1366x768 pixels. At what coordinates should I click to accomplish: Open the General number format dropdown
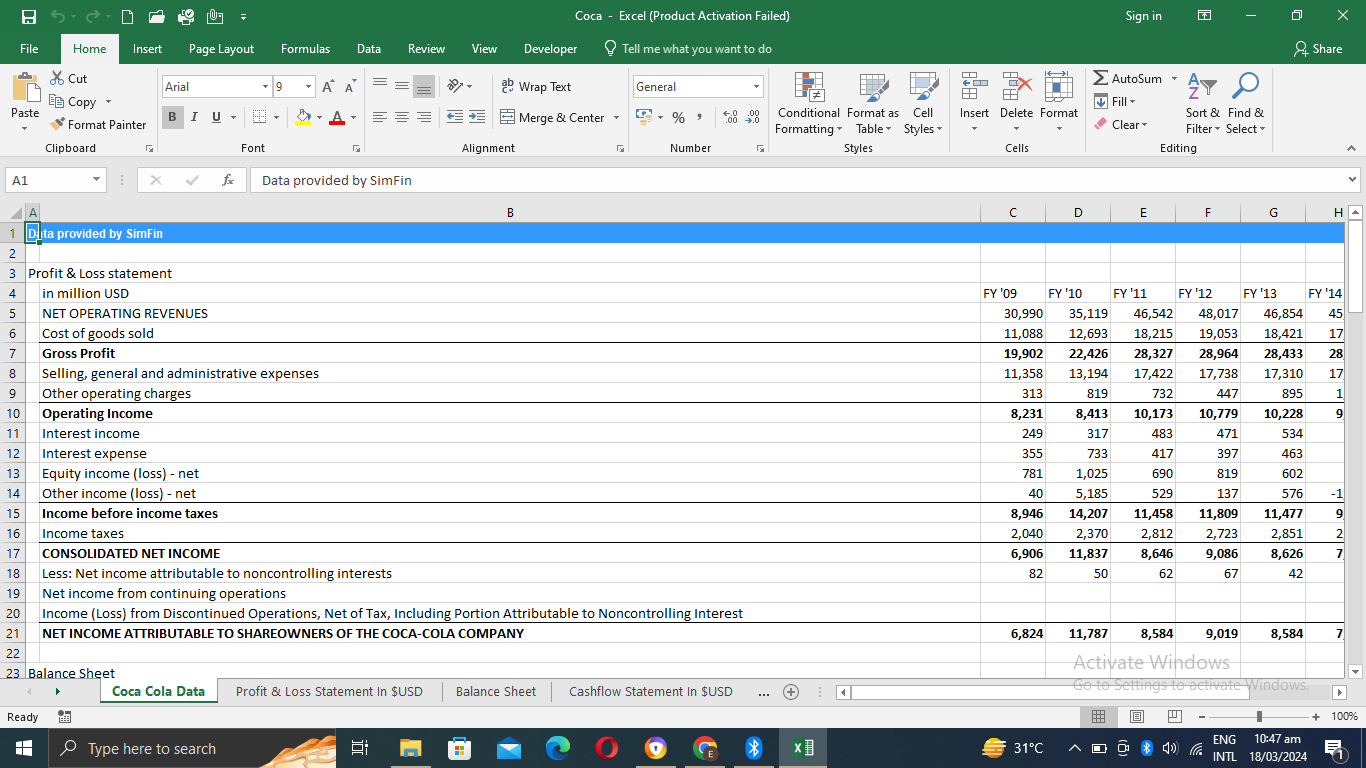click(x=756, y=87)
